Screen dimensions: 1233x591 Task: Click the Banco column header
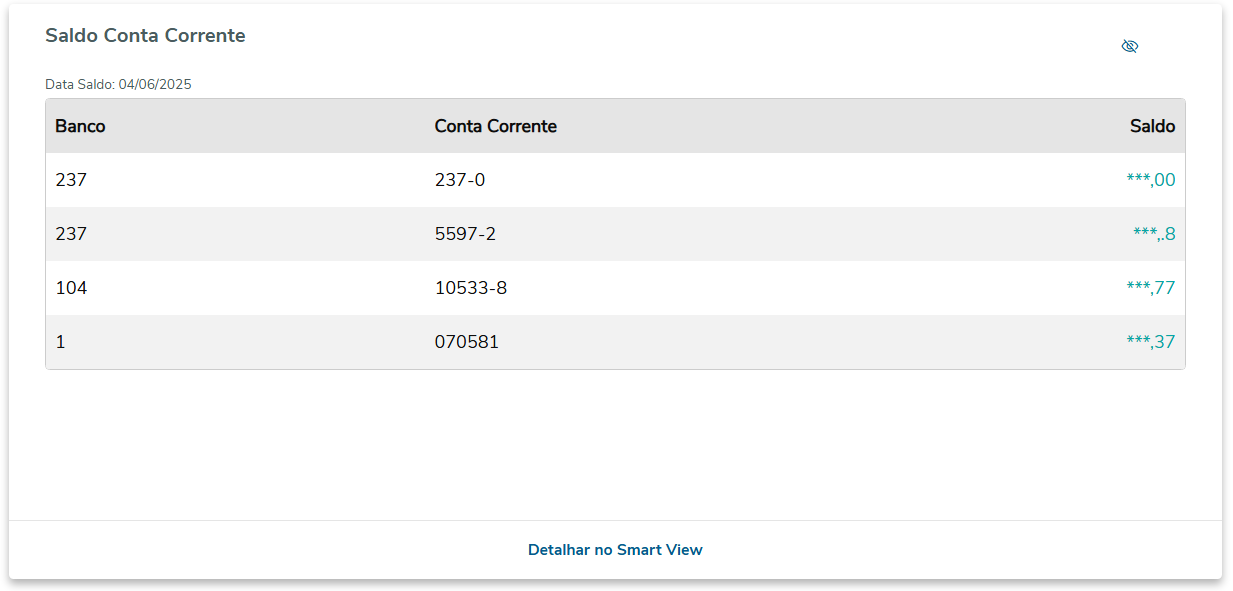point(80,126)
